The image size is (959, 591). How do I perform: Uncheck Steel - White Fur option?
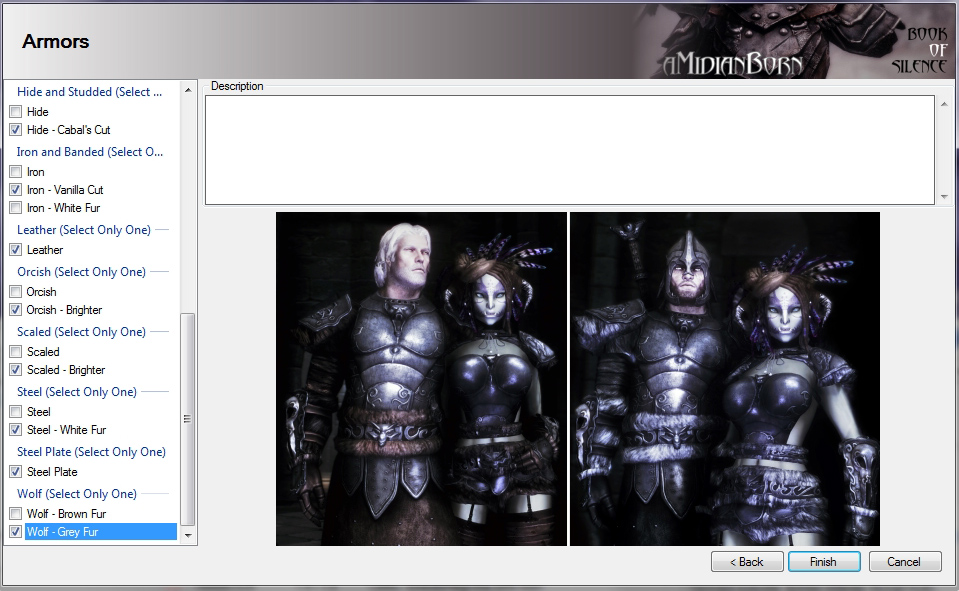pyautogui.click(x=16, y=429)
